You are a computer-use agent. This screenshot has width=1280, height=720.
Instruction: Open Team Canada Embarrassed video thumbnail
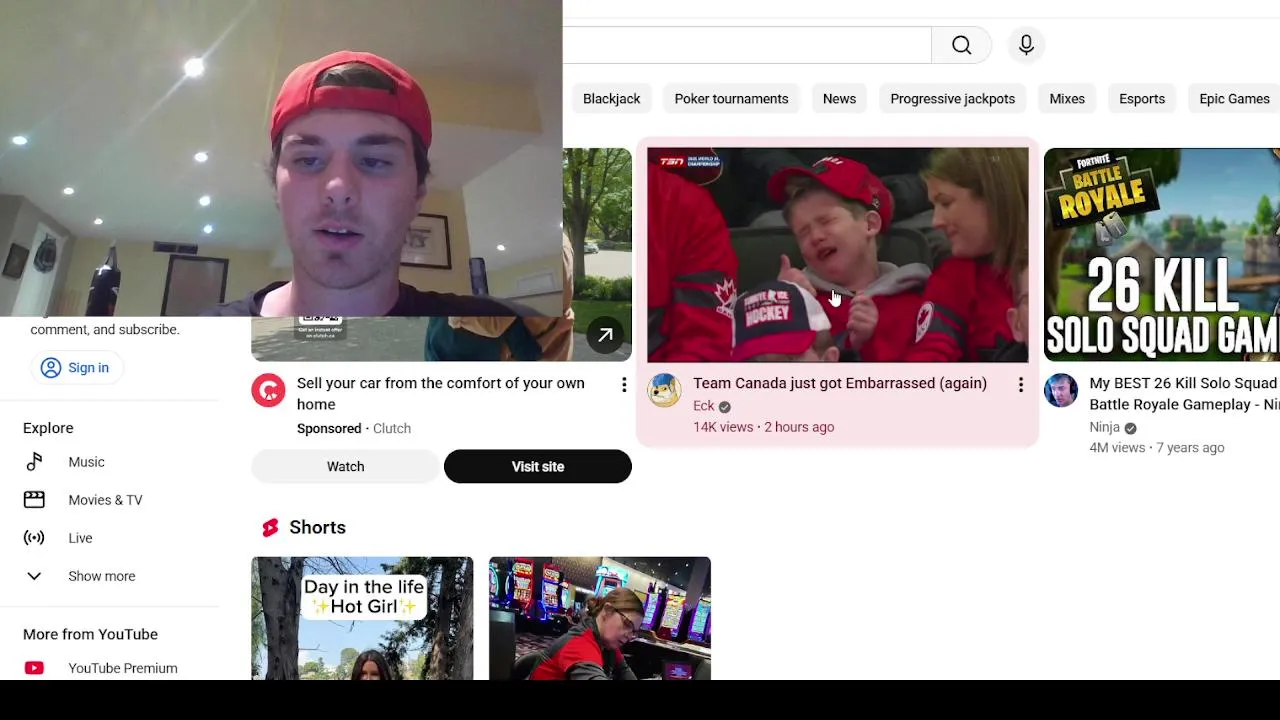click(838, 255)
